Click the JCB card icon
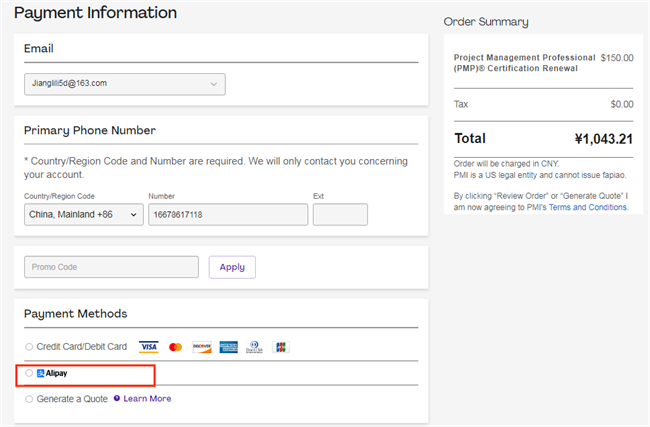 point(281,347)
